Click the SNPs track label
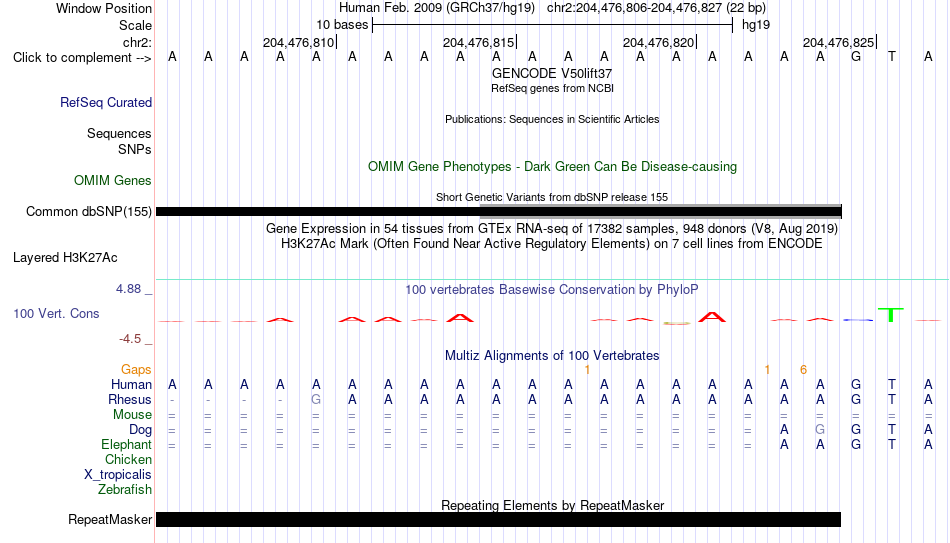The width and height of the screenshot is (950, 543). [x=135, y=149]
